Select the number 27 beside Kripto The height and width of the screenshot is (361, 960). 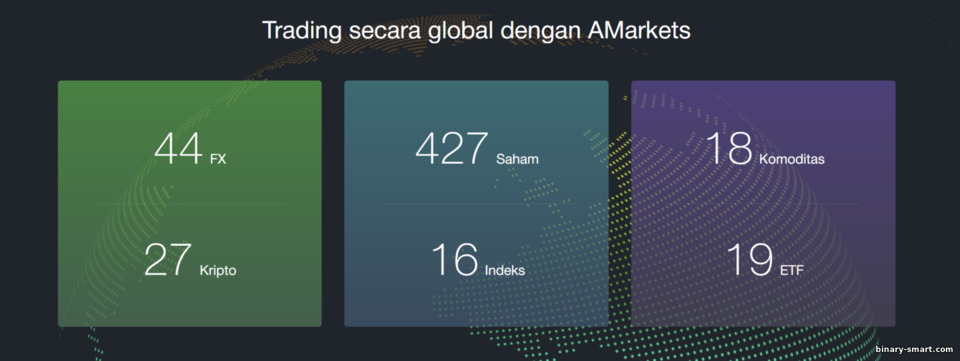click(x=168, y=260)
